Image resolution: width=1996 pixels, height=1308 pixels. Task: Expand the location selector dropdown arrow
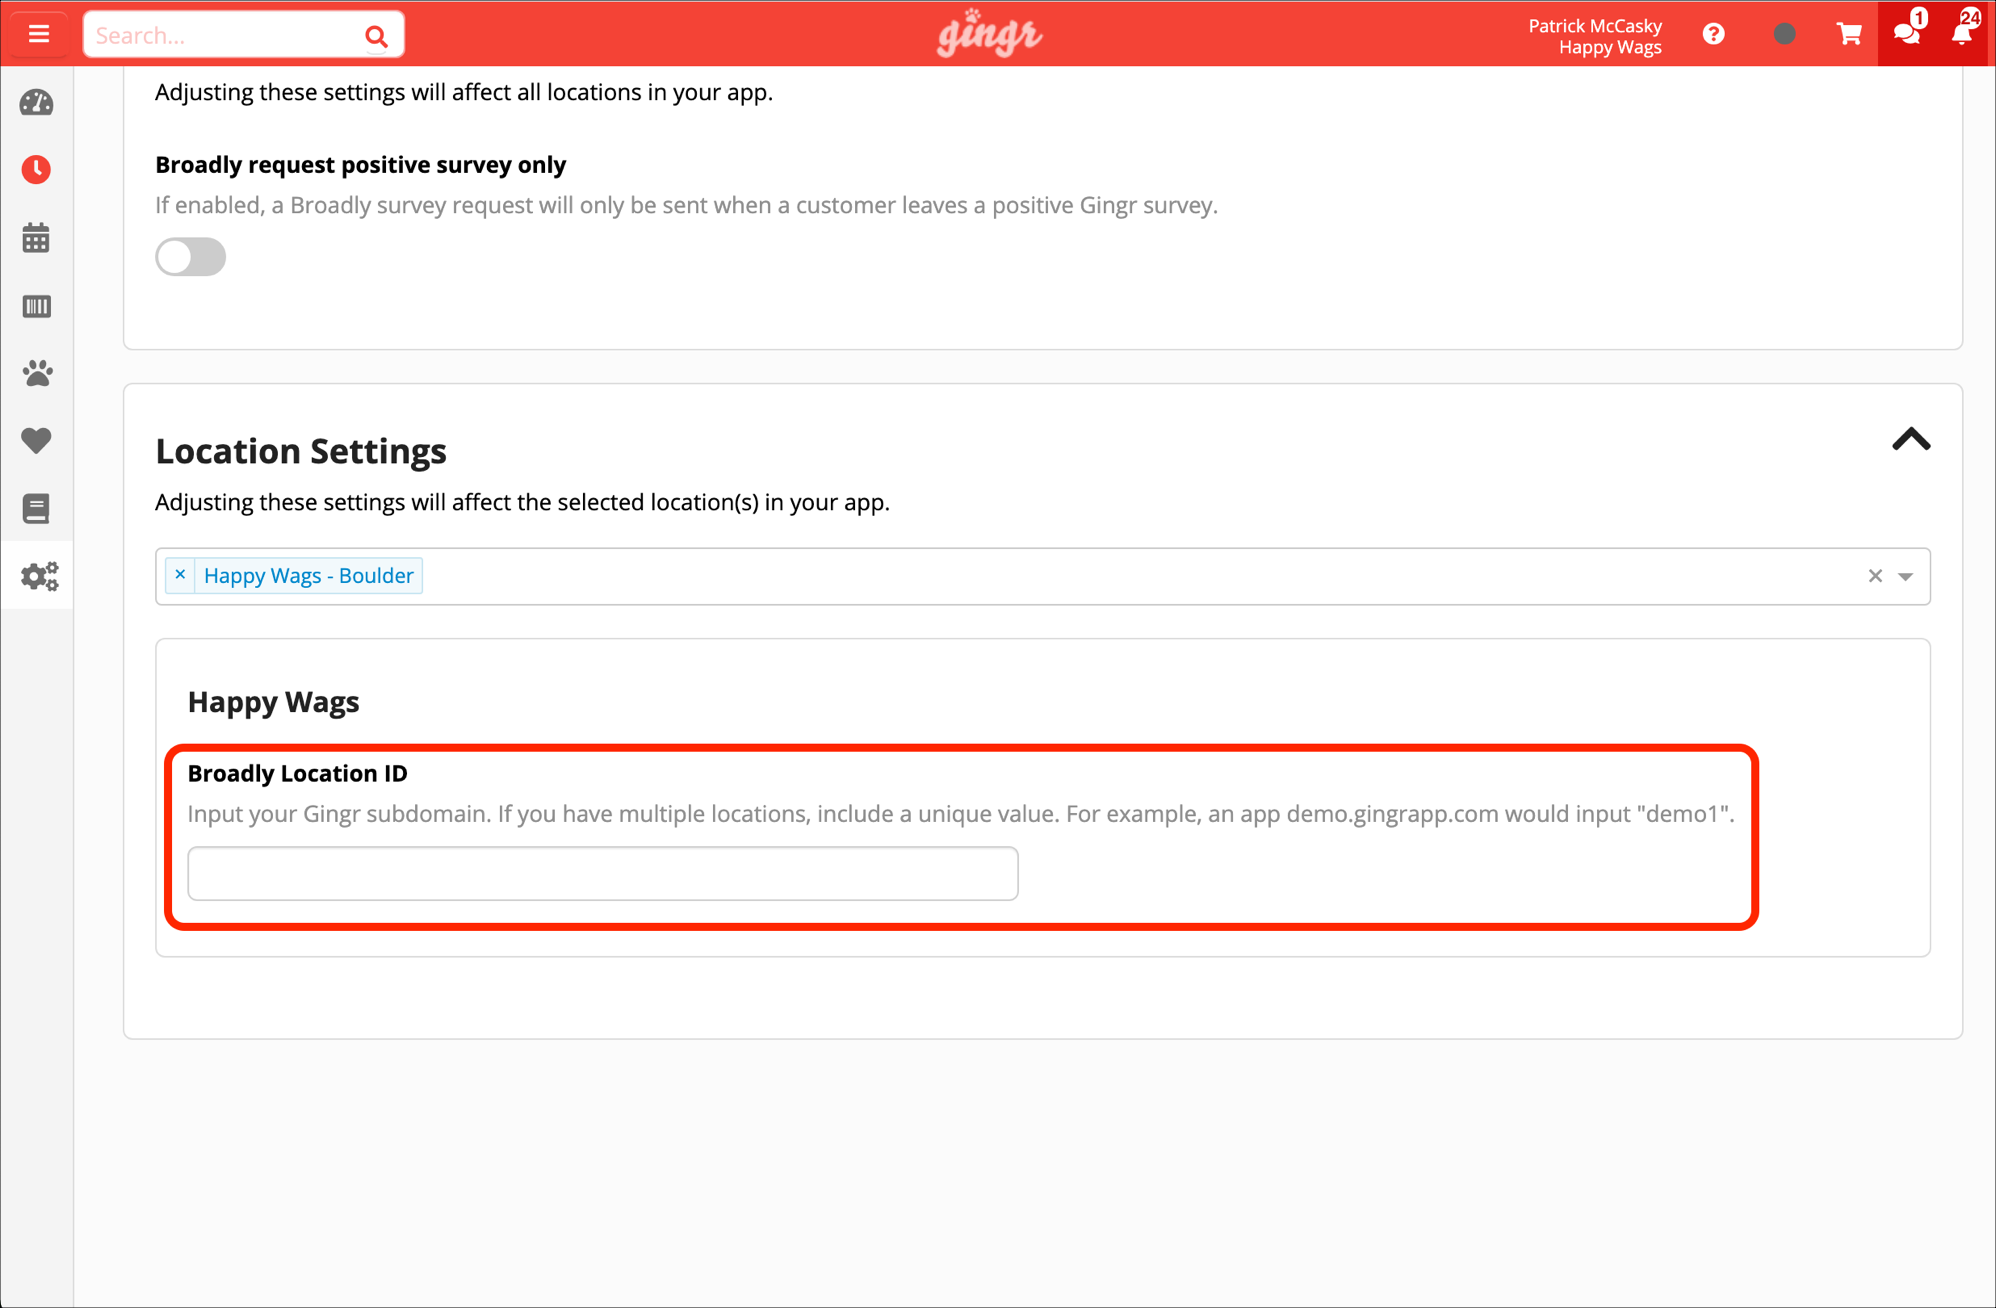click(1906, 578)
